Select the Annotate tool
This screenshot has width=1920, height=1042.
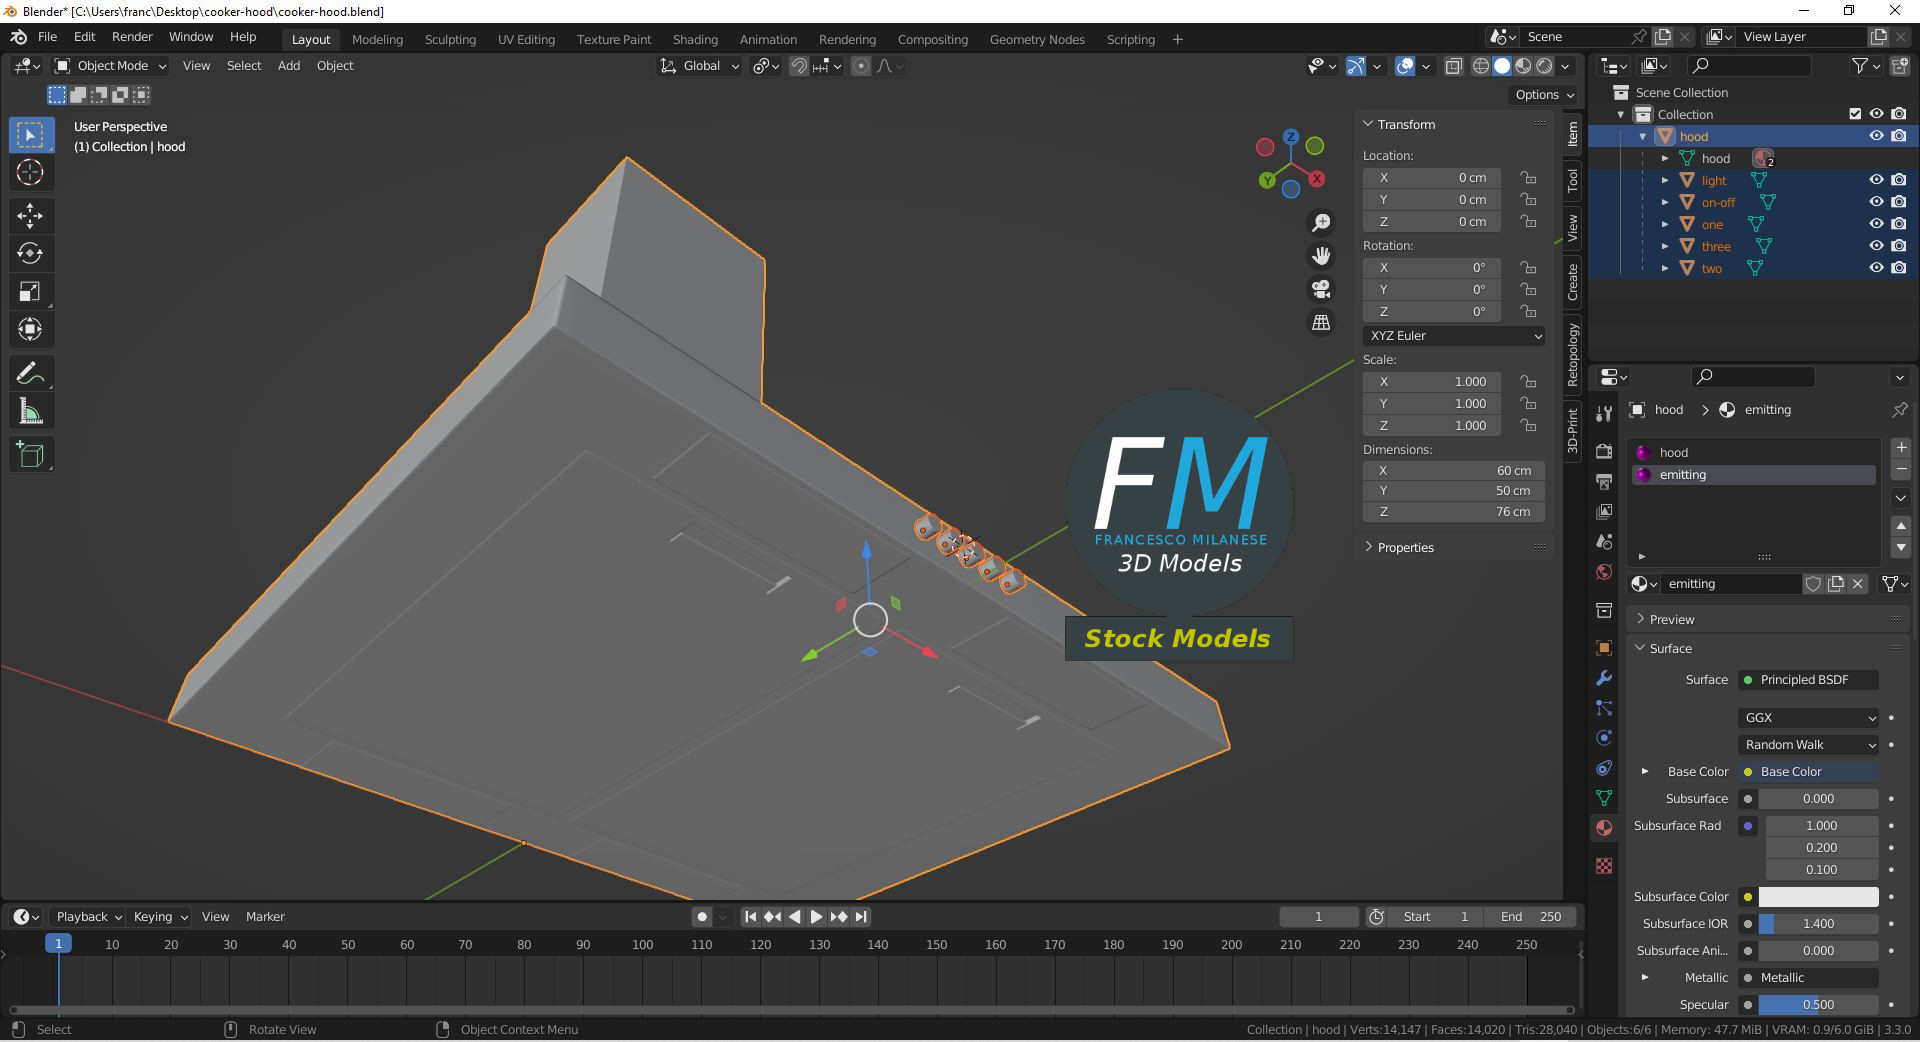coord(30,373)
